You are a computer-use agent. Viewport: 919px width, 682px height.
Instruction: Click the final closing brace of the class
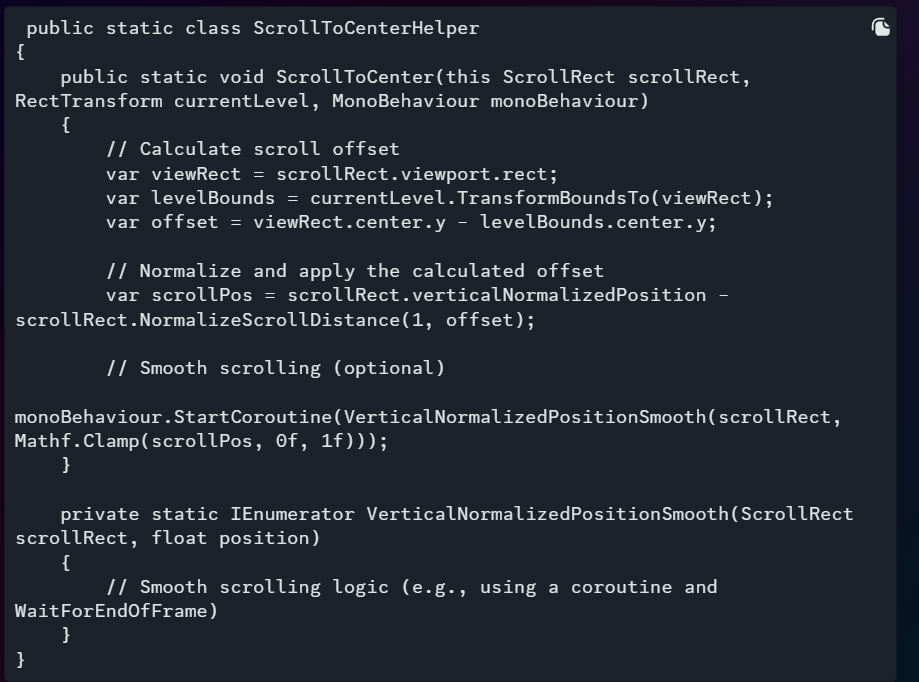(21, 660)
